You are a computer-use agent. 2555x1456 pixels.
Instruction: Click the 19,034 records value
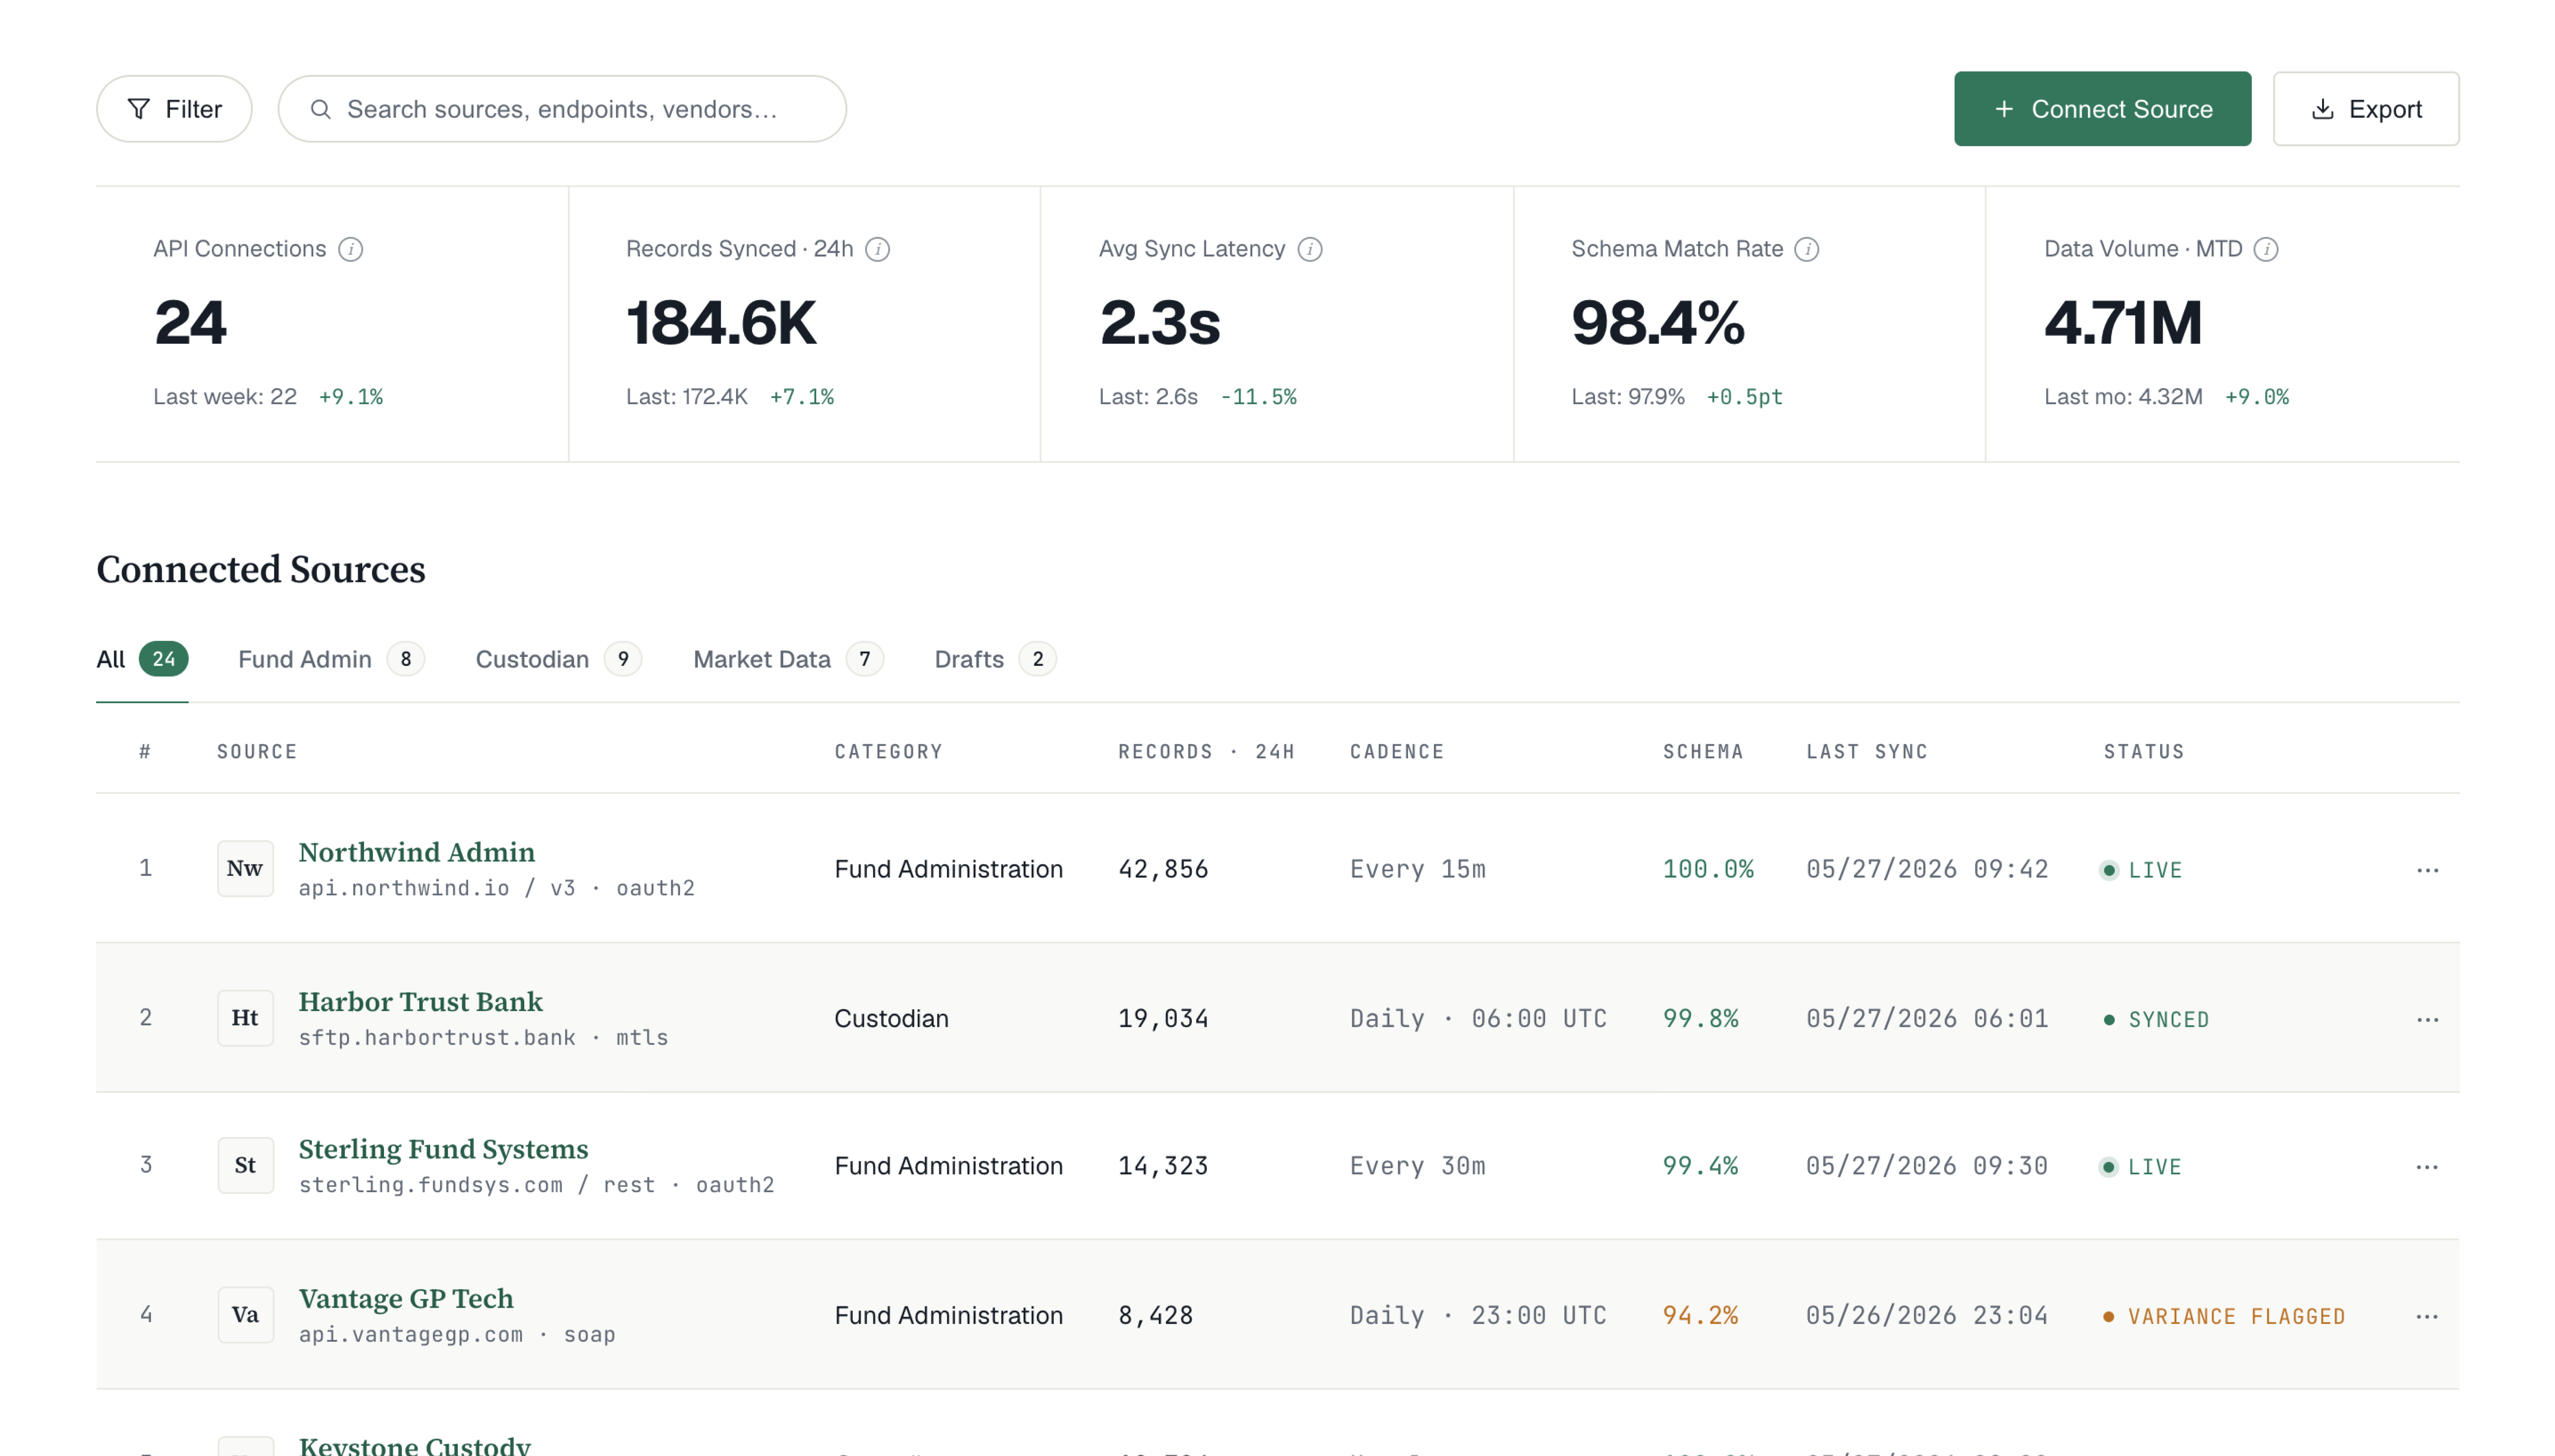pos(1163,1018)
